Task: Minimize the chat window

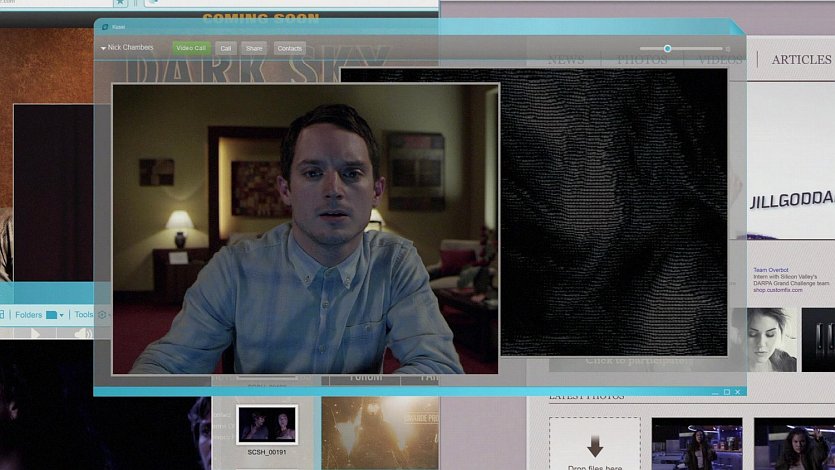Action: [x=715, y=392]
